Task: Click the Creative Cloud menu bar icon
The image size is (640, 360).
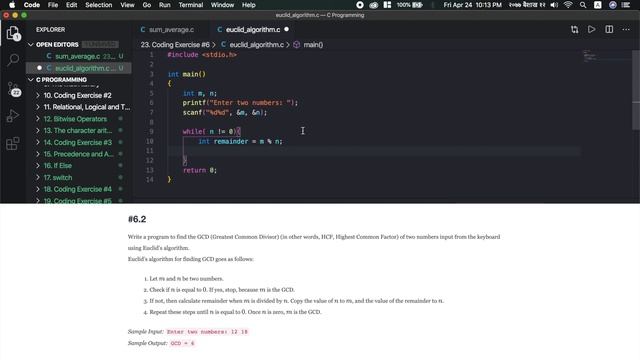Action: 373,5
